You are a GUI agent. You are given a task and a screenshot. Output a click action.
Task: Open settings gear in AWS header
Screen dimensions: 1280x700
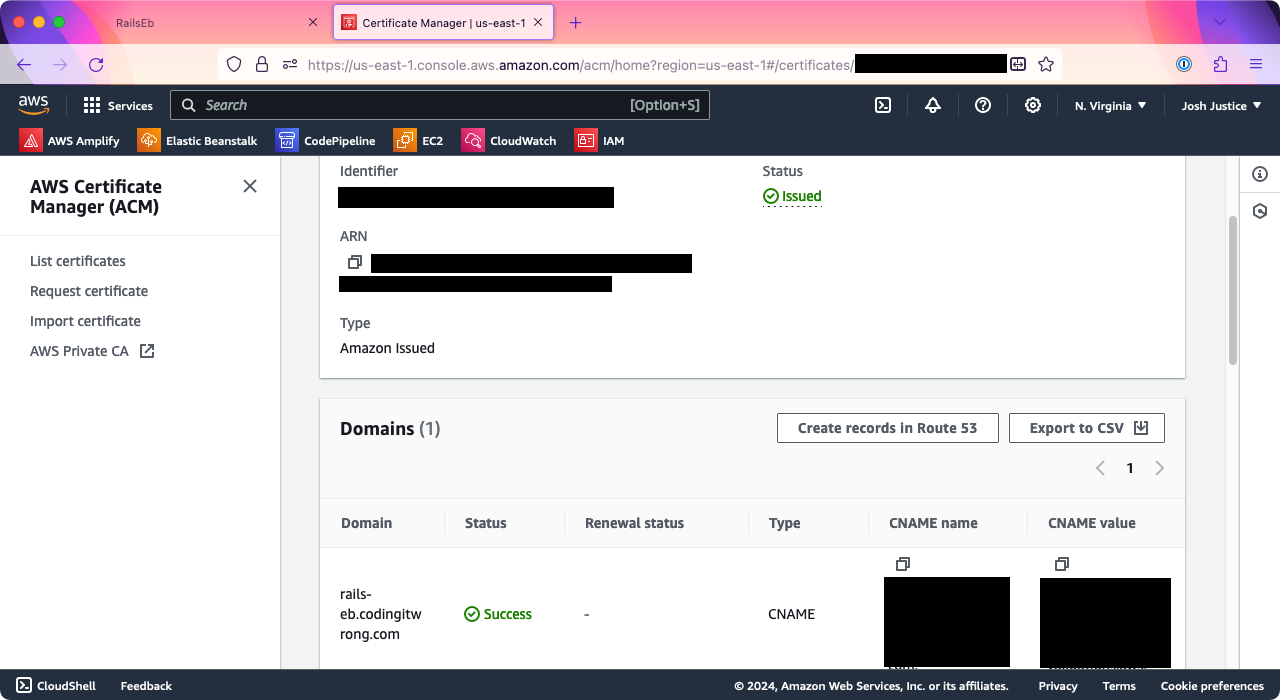click(x=1033, y=105)
